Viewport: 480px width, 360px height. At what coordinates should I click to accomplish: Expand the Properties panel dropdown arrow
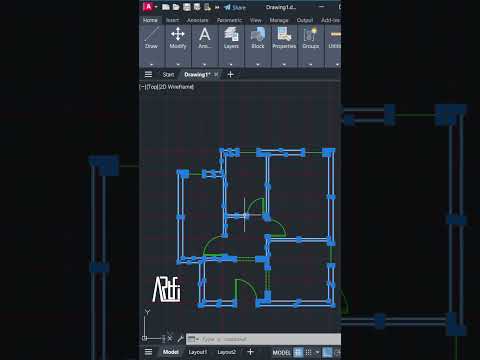pos(284,64)
